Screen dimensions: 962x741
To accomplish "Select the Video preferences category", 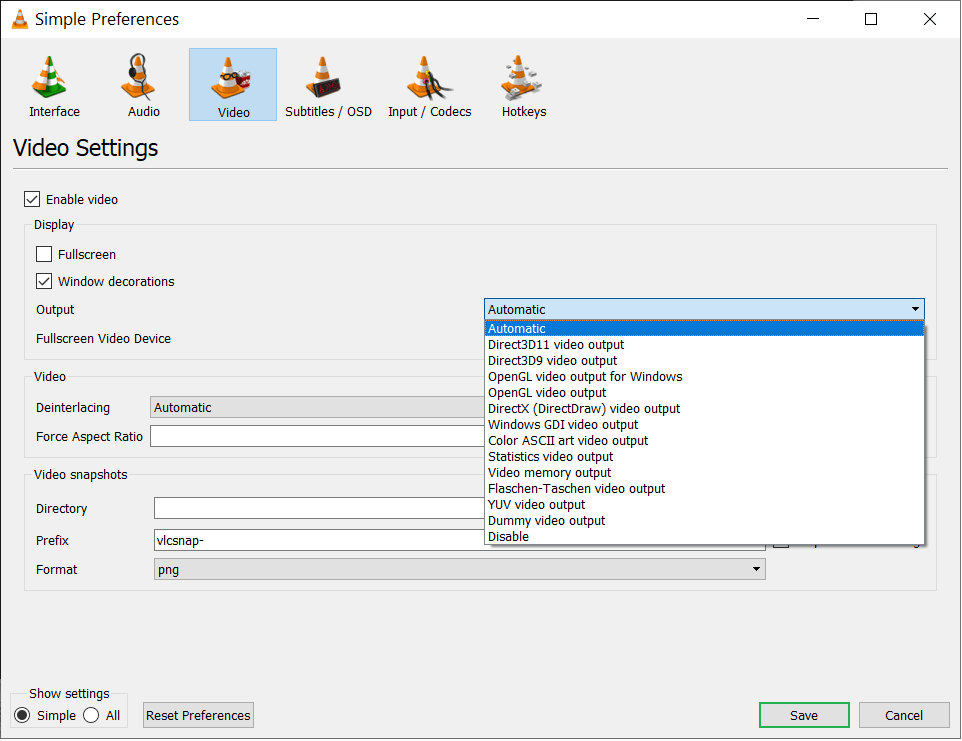I will pyautogui.click(x=233, y=85).
